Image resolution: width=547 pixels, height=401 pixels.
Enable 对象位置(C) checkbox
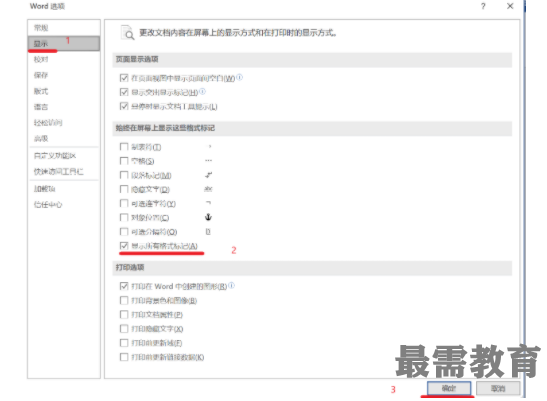click(x=124, y=217)
